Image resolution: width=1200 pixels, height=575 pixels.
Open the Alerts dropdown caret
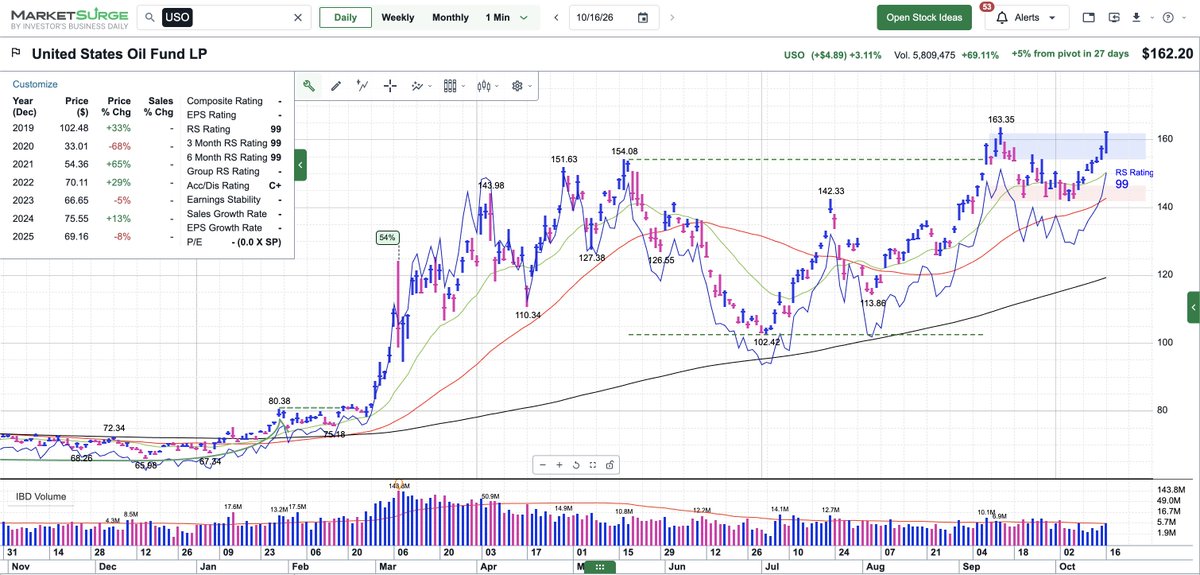(x=1053, y=18)
